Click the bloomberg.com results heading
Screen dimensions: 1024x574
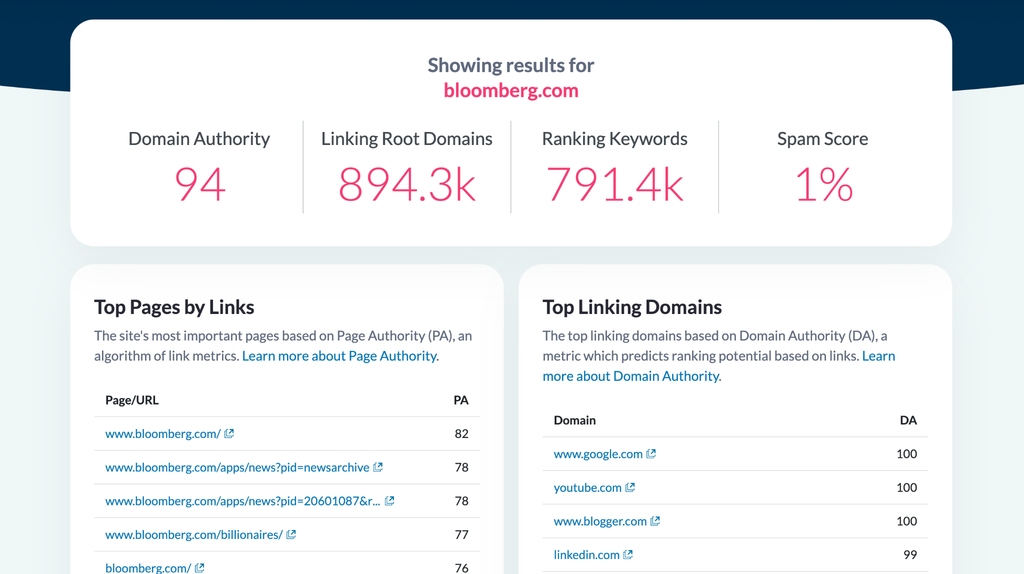pos(511,90)
